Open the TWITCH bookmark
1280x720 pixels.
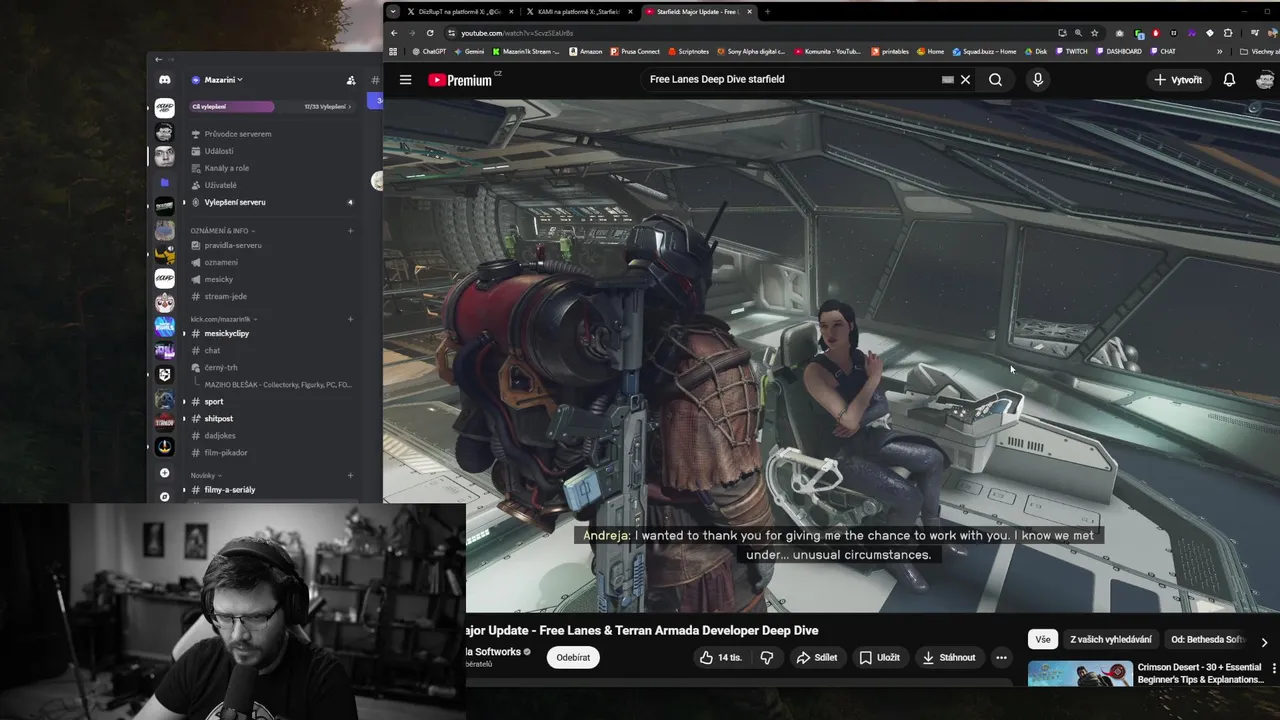click(1070, 51)
